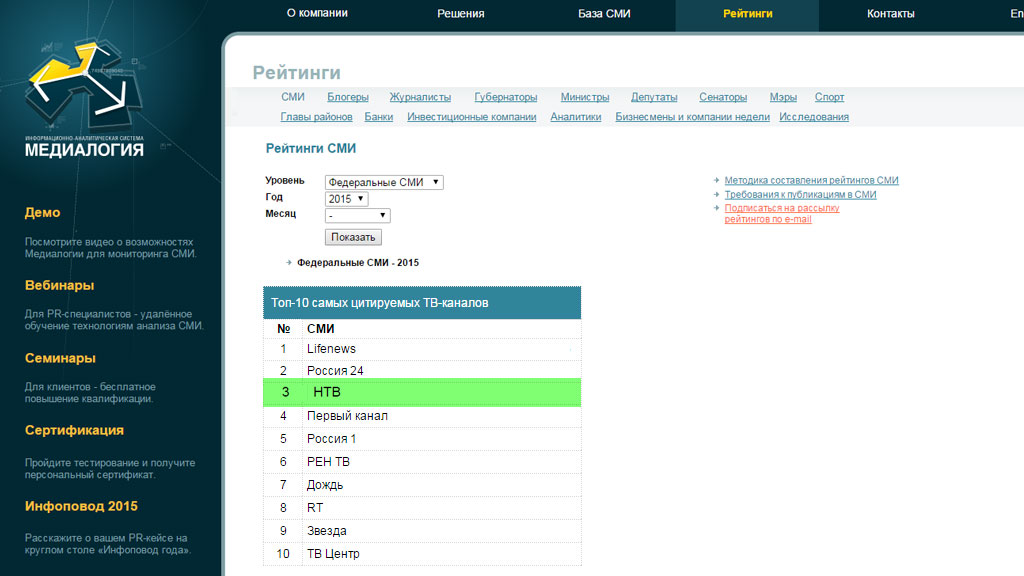Open the Исследования link
Viewport: 1024px width, 576px height.
814,117
